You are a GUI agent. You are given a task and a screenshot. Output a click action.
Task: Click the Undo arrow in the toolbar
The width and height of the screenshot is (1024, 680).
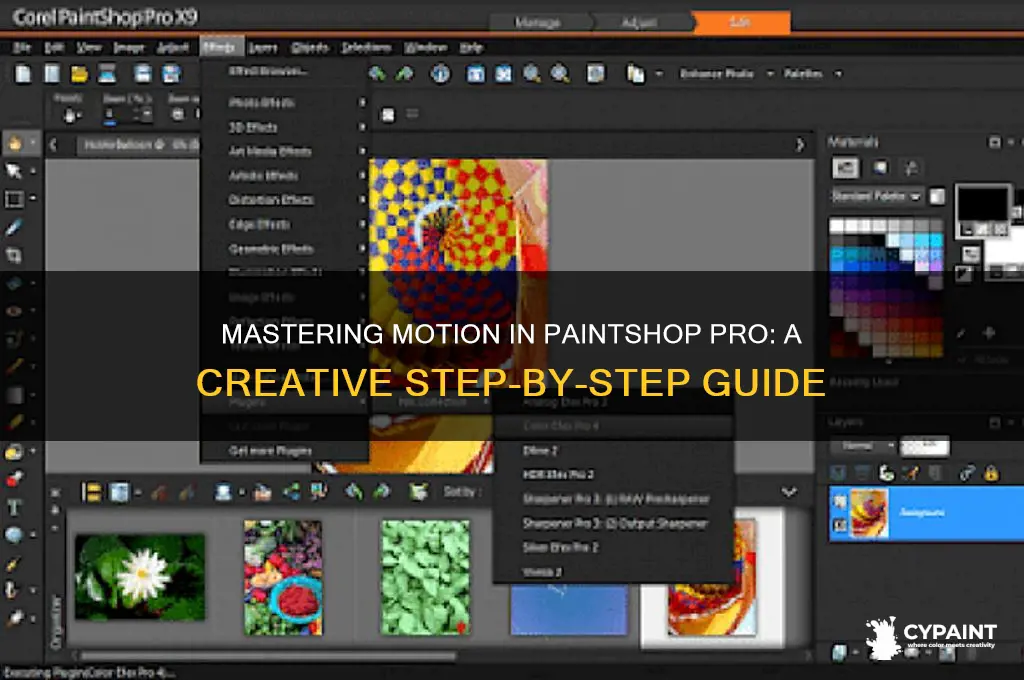tap(377, 74)
